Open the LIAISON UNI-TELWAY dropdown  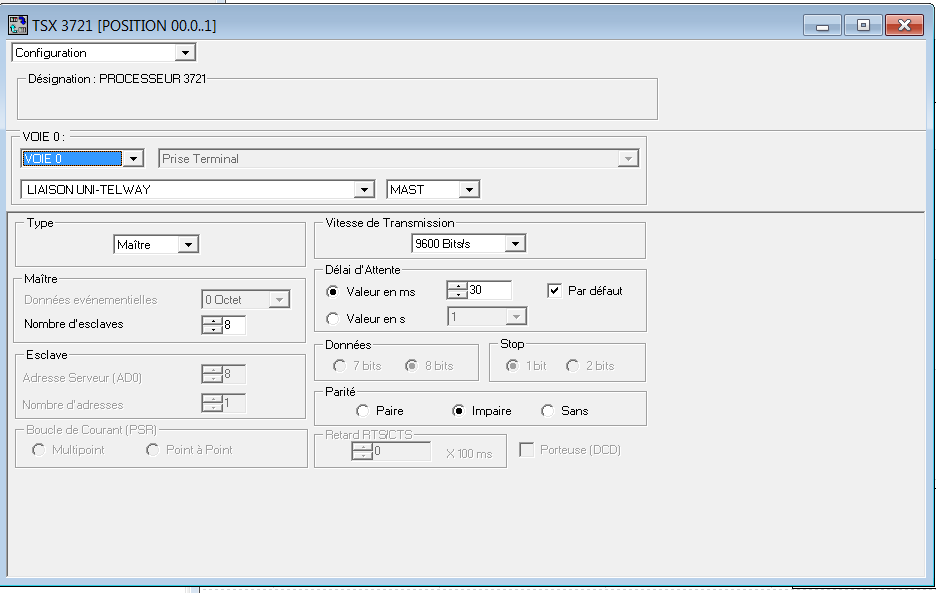[x=364, y=189]
